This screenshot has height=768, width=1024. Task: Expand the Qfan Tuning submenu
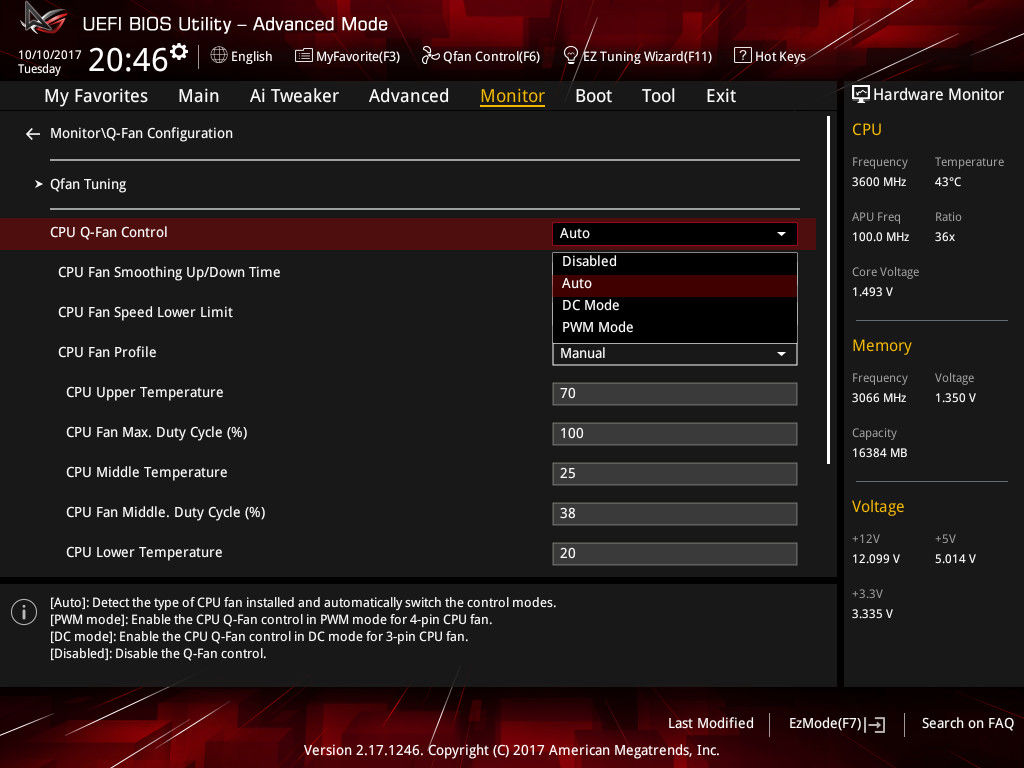click(x=88, y=184)
